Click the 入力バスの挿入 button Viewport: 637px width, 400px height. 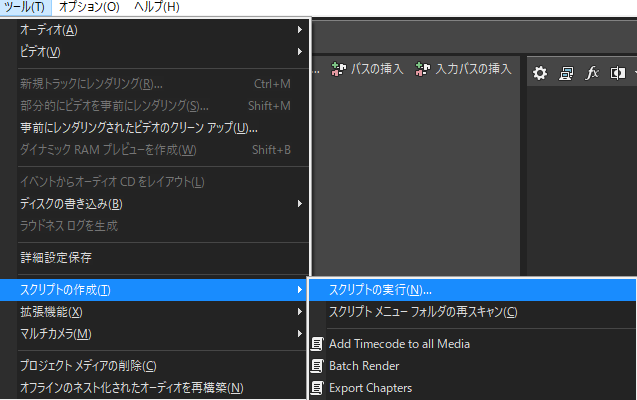tap(463, 69)
